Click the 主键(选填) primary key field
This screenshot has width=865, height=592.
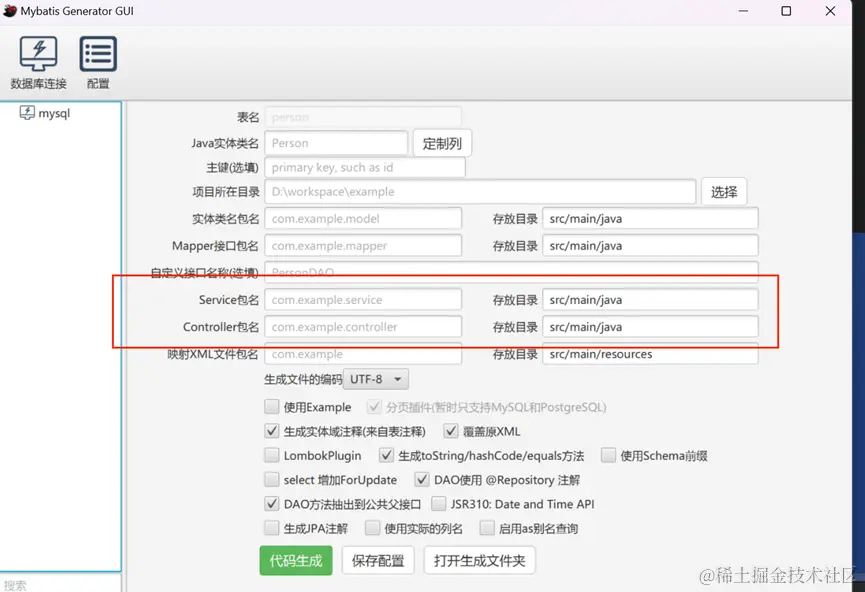365,167
